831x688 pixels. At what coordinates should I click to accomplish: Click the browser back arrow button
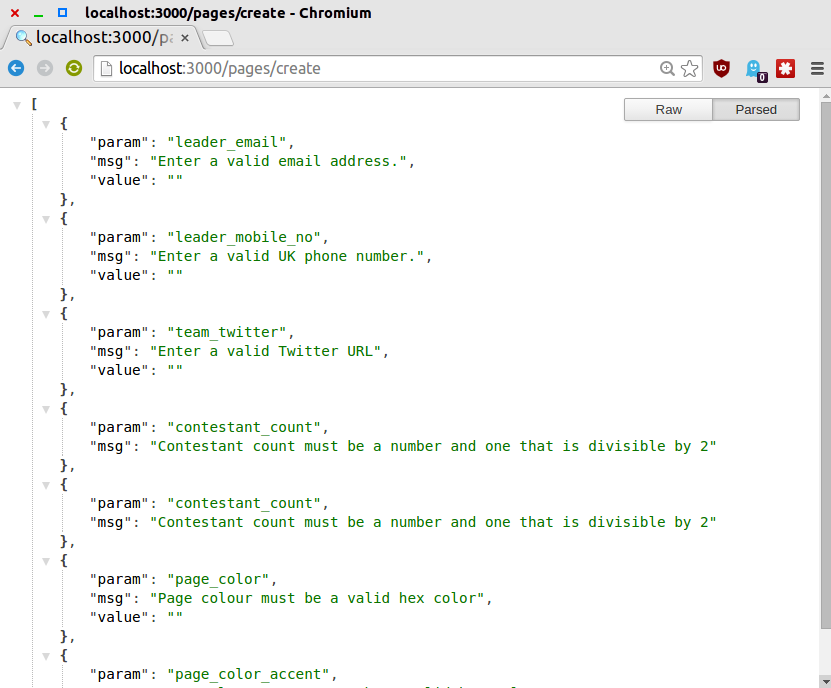tap(16, 68)
